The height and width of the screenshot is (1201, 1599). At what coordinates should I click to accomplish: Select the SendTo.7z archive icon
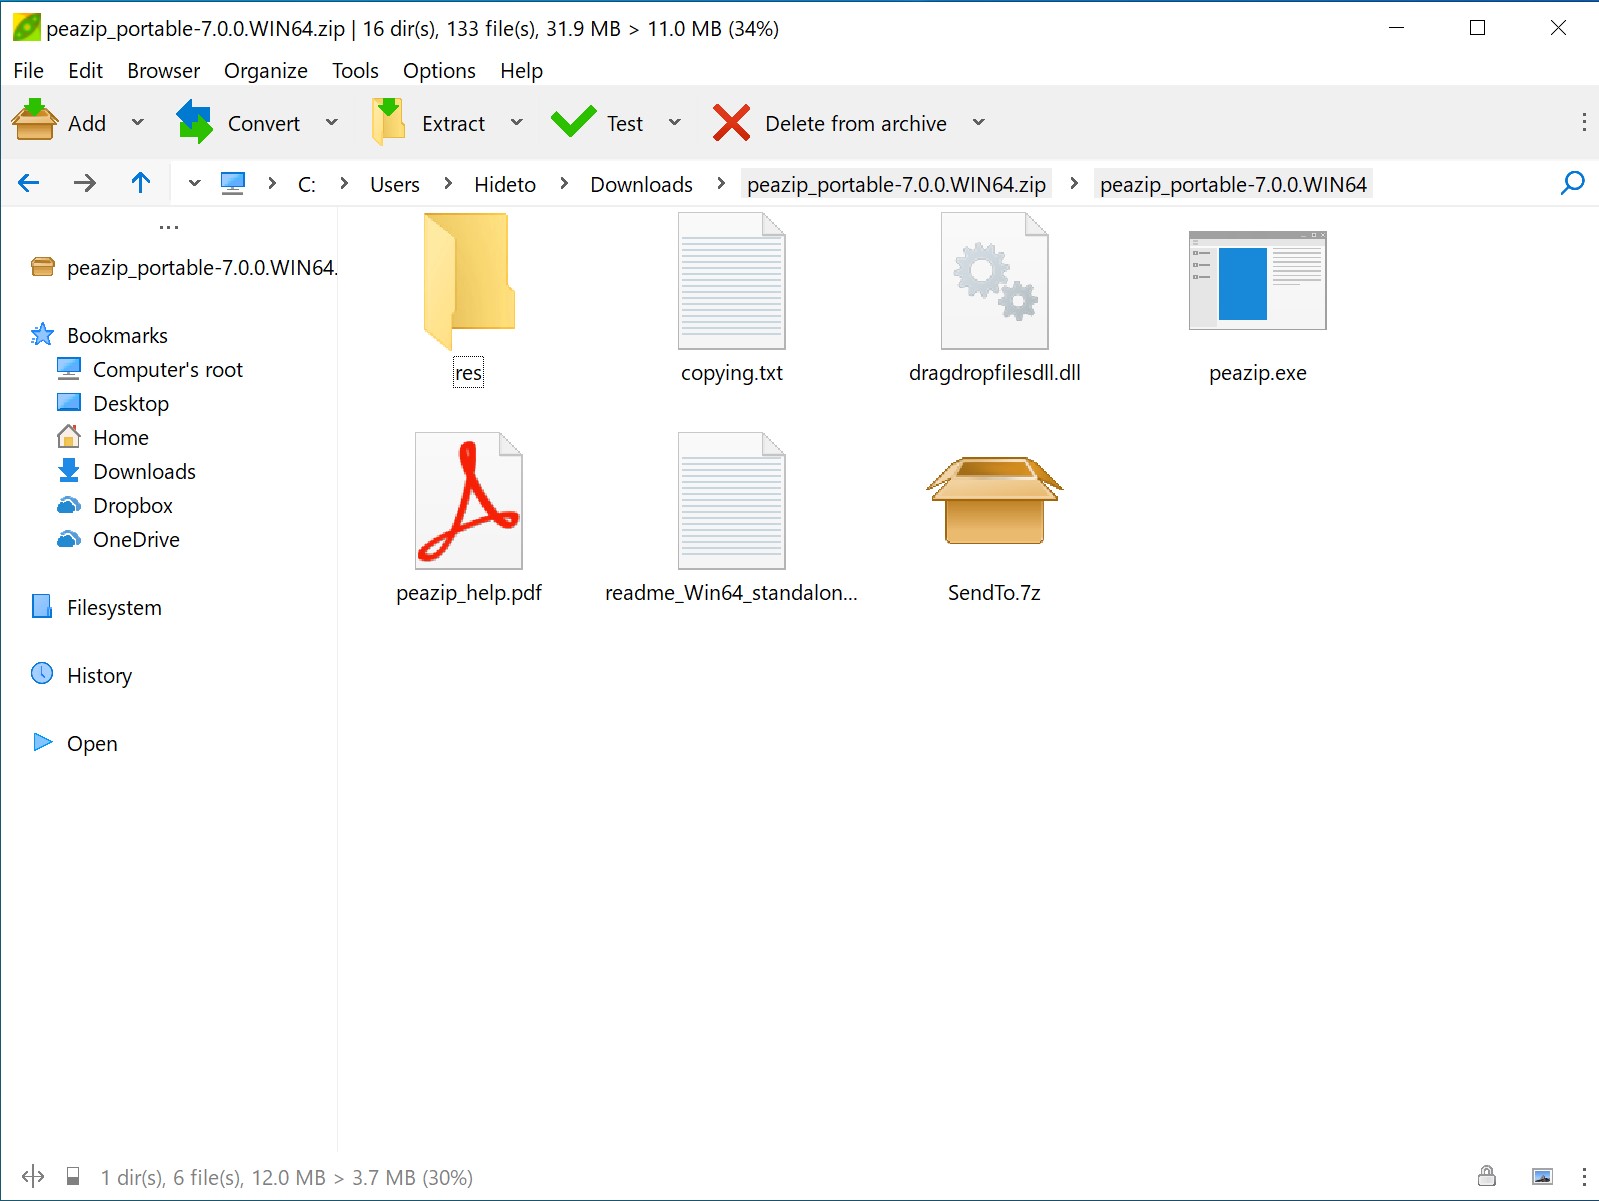(x=995, y=500)
